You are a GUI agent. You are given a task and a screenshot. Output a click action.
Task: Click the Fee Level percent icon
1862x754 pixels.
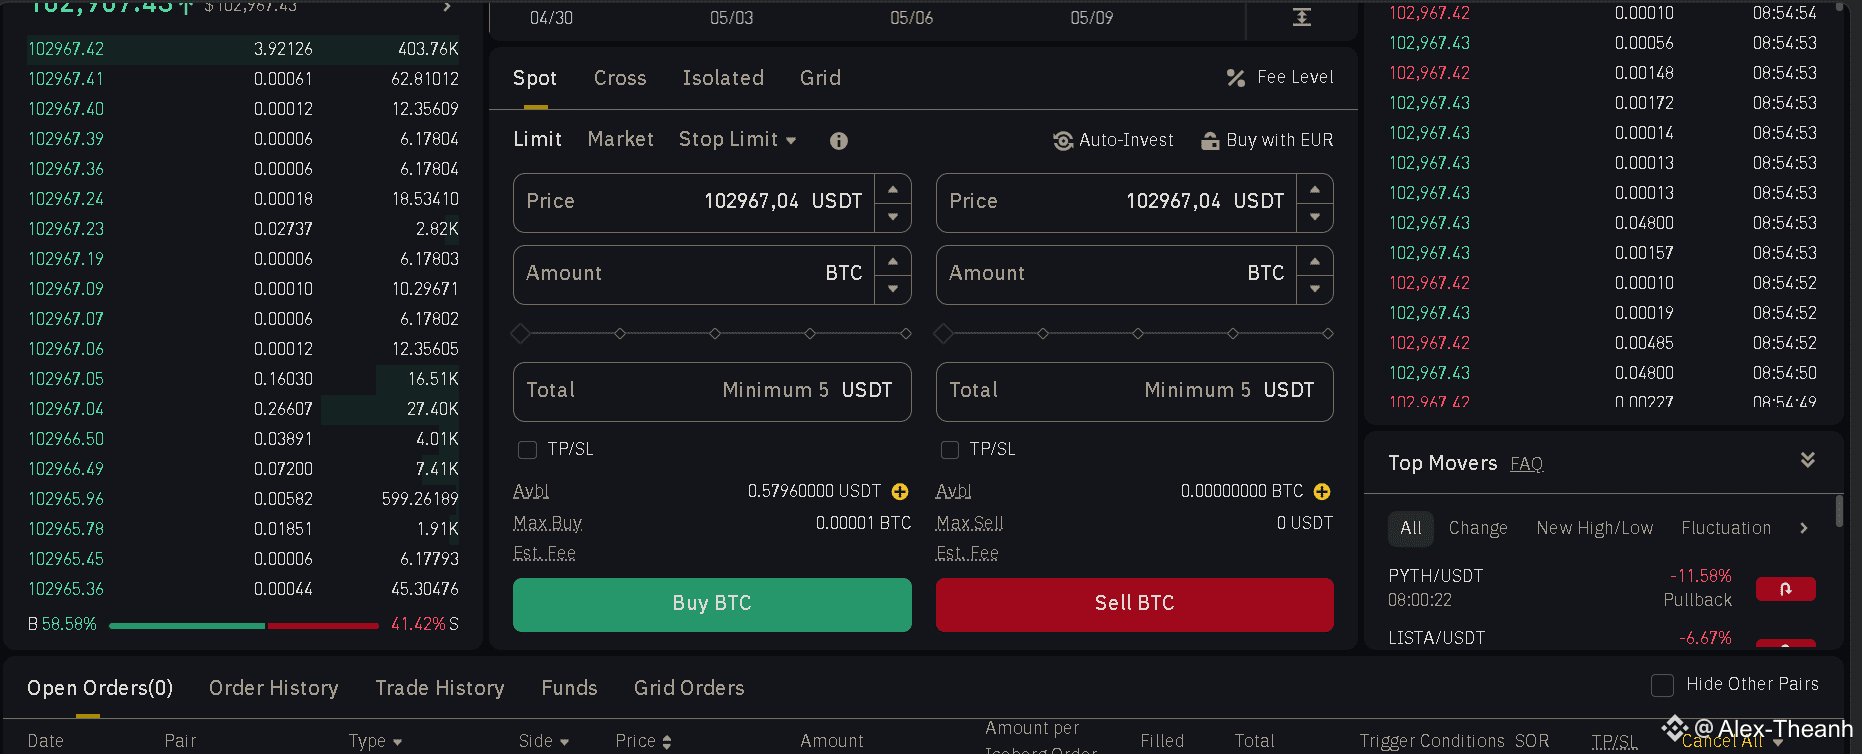tap(1236, 78)
